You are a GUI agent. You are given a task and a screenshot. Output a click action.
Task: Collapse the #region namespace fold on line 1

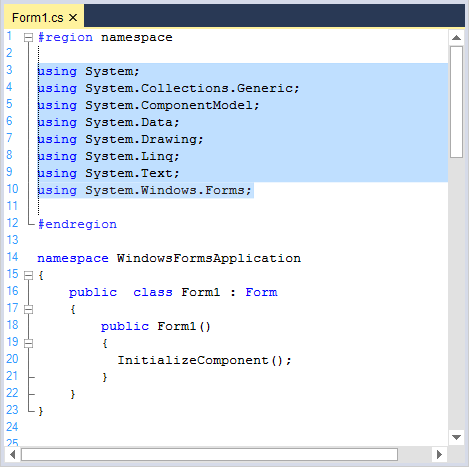[29, 38]
